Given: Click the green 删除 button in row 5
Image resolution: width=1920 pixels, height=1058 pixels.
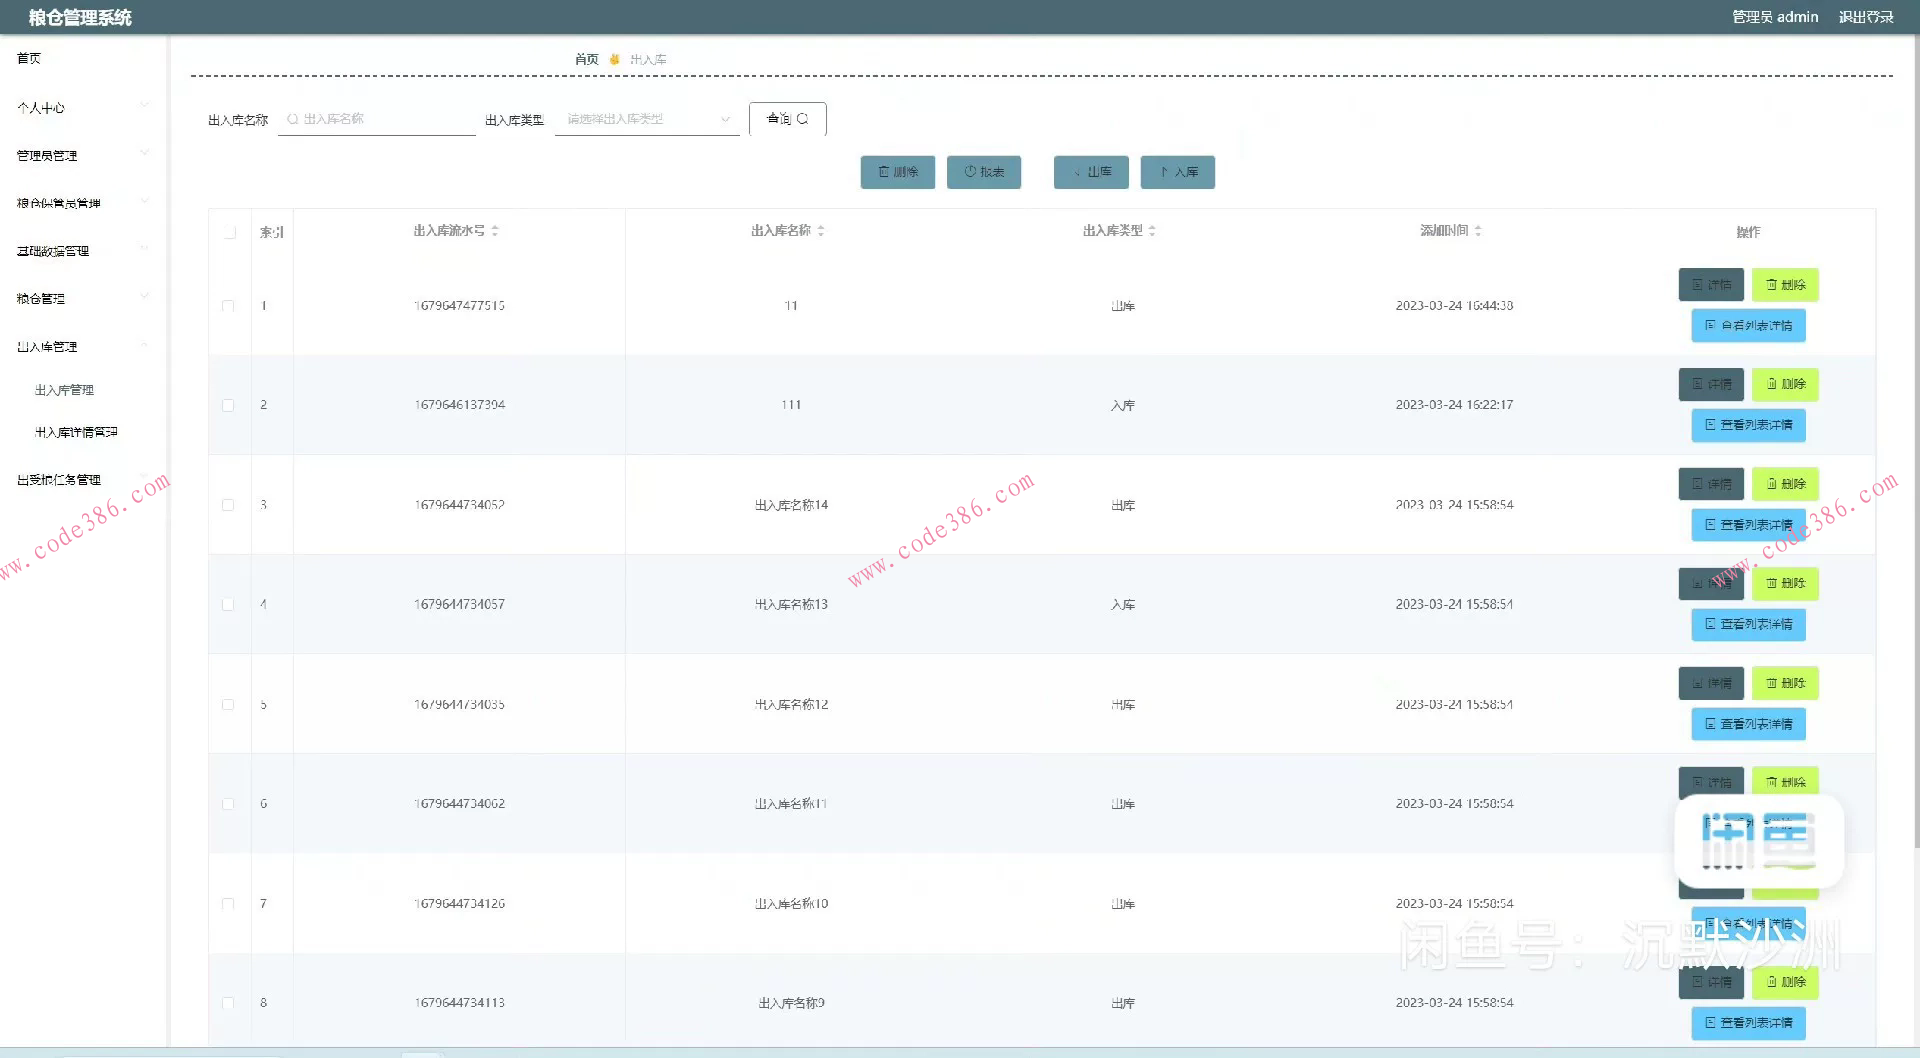Looking at the screenshot, I should point(1785,683).
